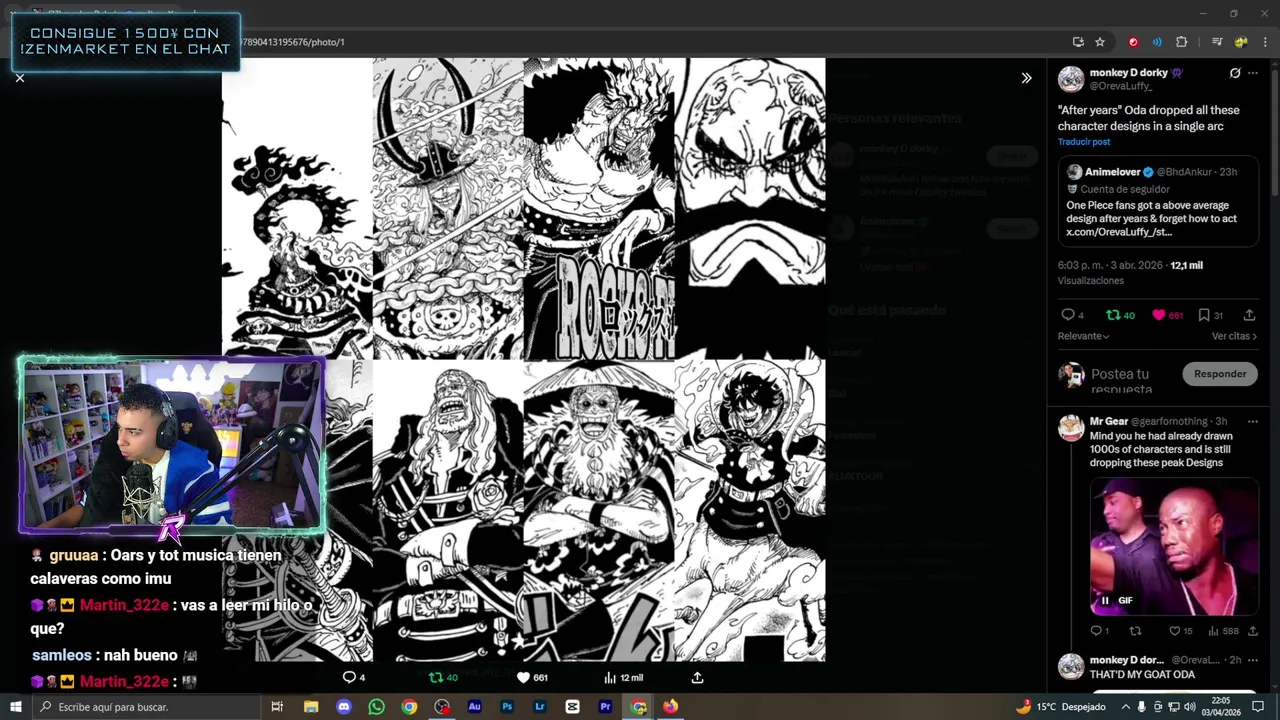Viewport: 1280px width, 720px height.
Task: Open monkey D dorky's profile avatar
Action: [1071, 79]
